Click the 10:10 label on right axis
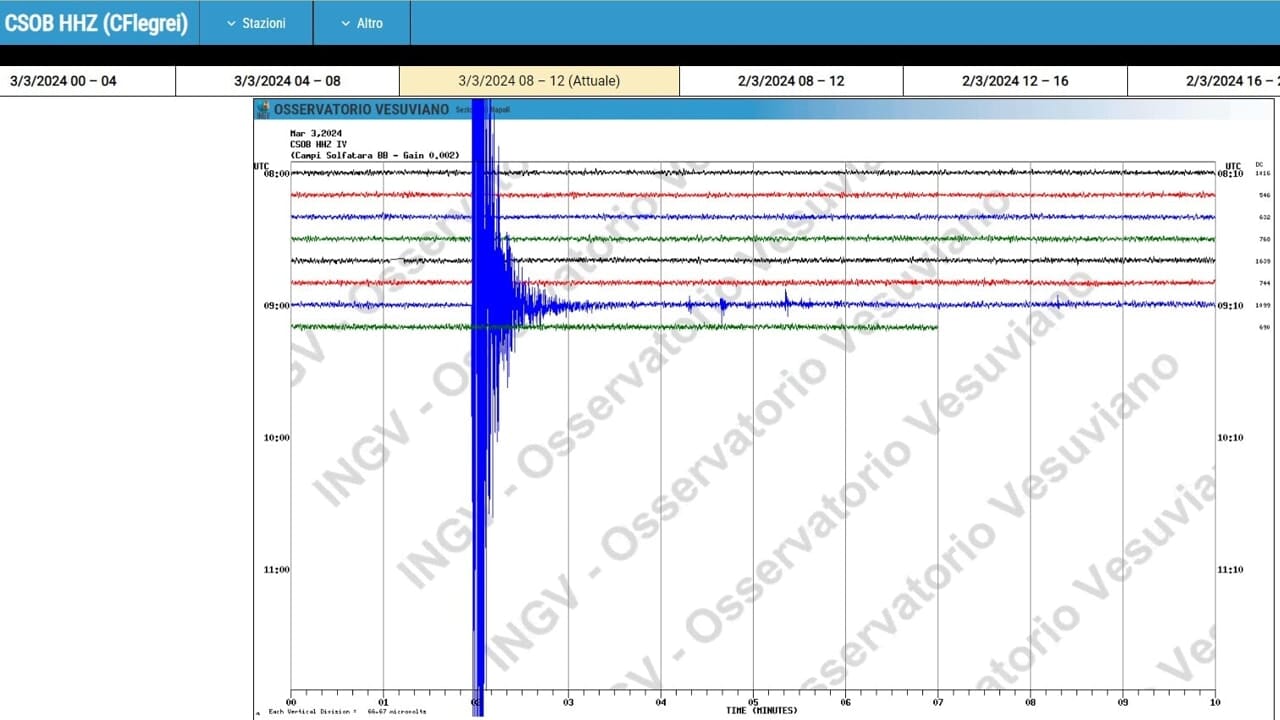The image size is (1280, 720). [1230, 437]
